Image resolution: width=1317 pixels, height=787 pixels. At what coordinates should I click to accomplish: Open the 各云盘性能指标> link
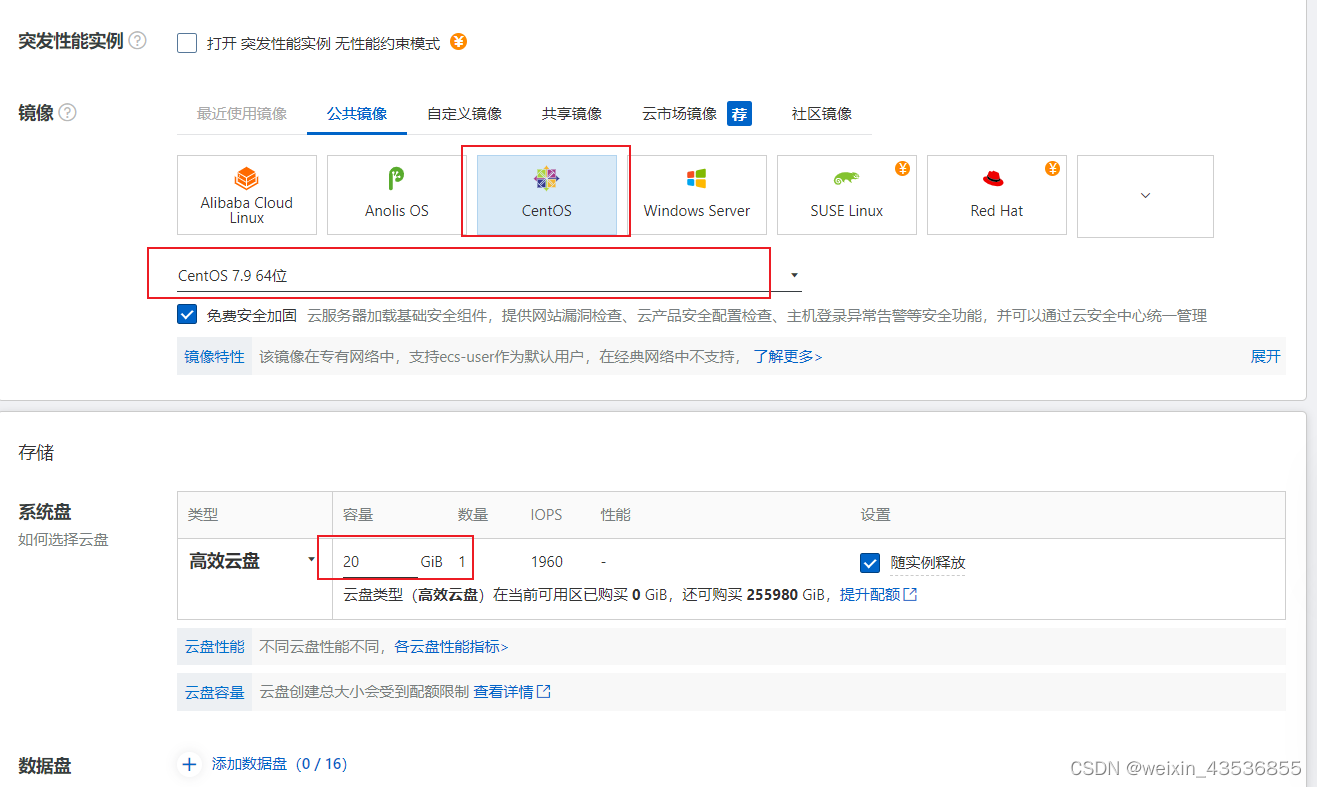coord(451,647)
